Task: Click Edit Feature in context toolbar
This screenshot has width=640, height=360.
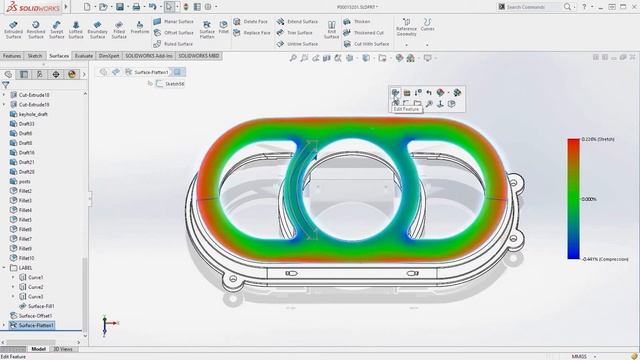Action: pyautogui.click(x=395, y=93)
